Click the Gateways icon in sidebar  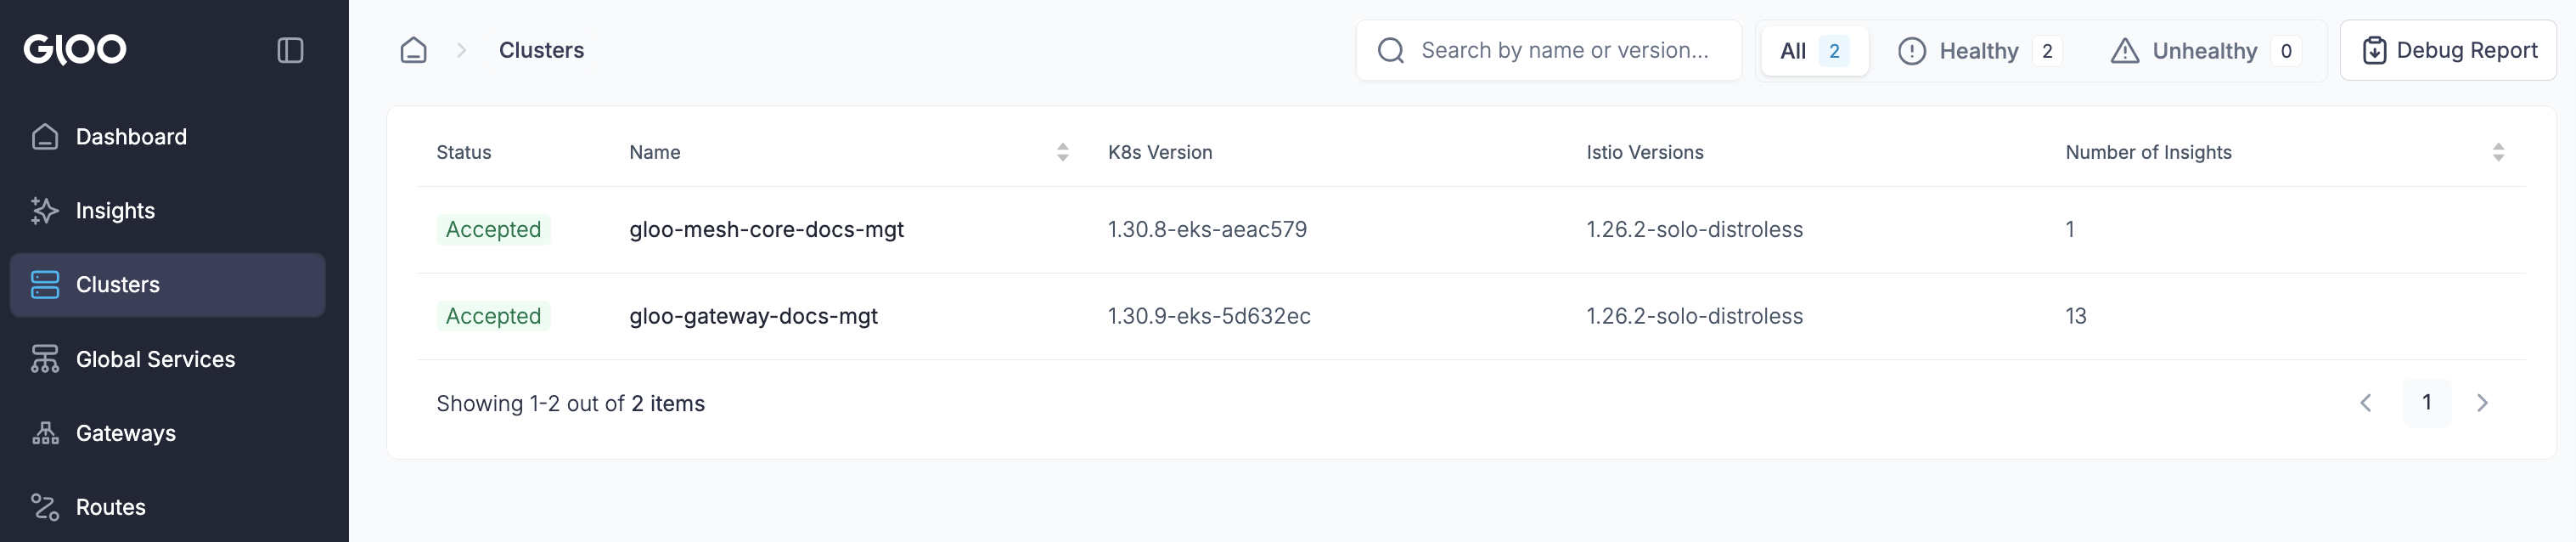pyautogui.click(x=45, y=433)
